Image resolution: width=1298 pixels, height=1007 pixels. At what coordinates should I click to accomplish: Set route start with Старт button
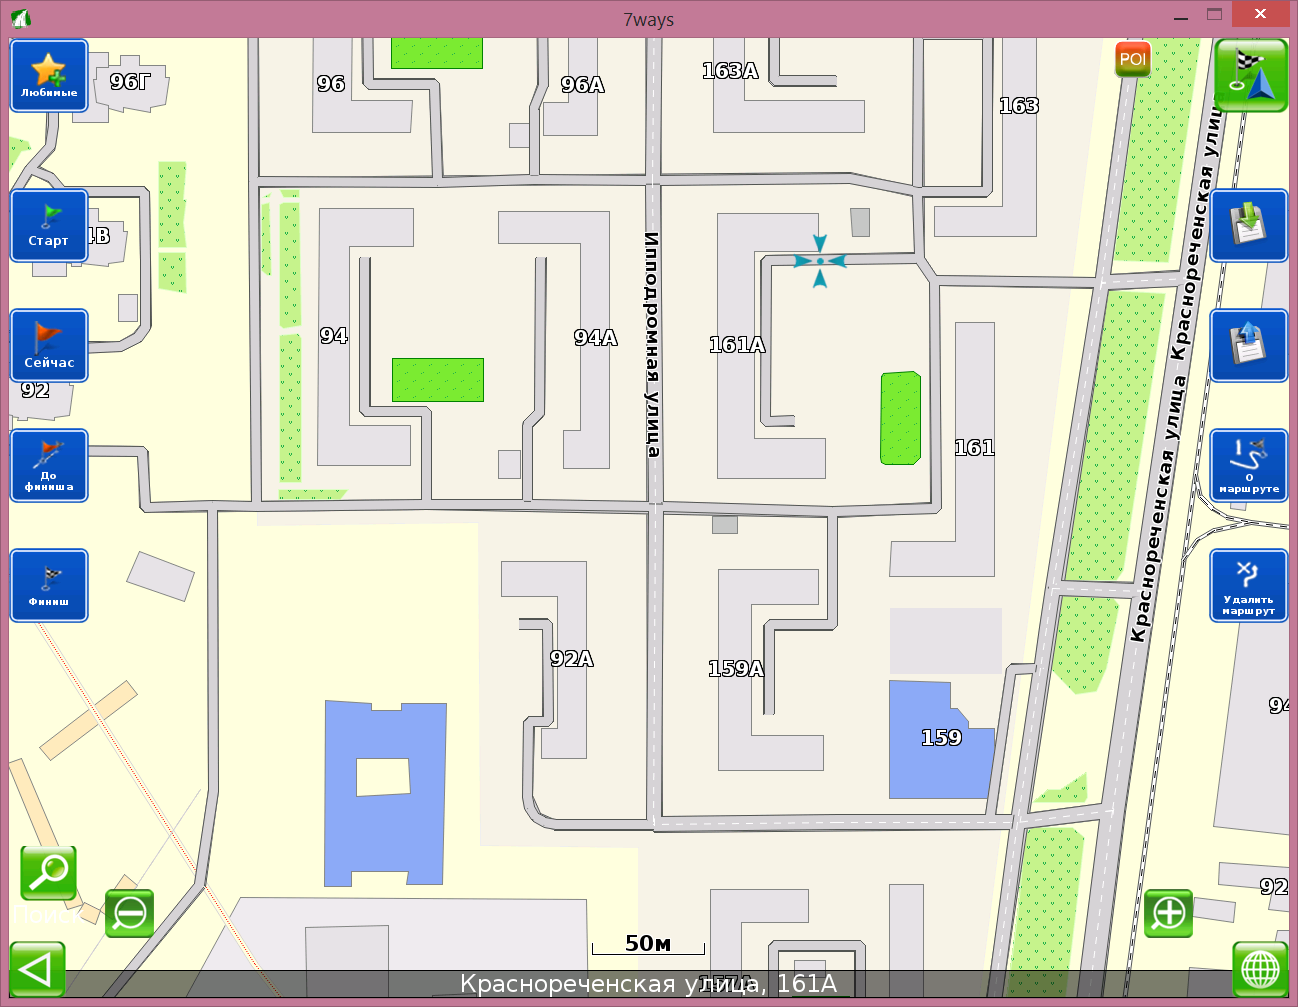pos(49,226)
